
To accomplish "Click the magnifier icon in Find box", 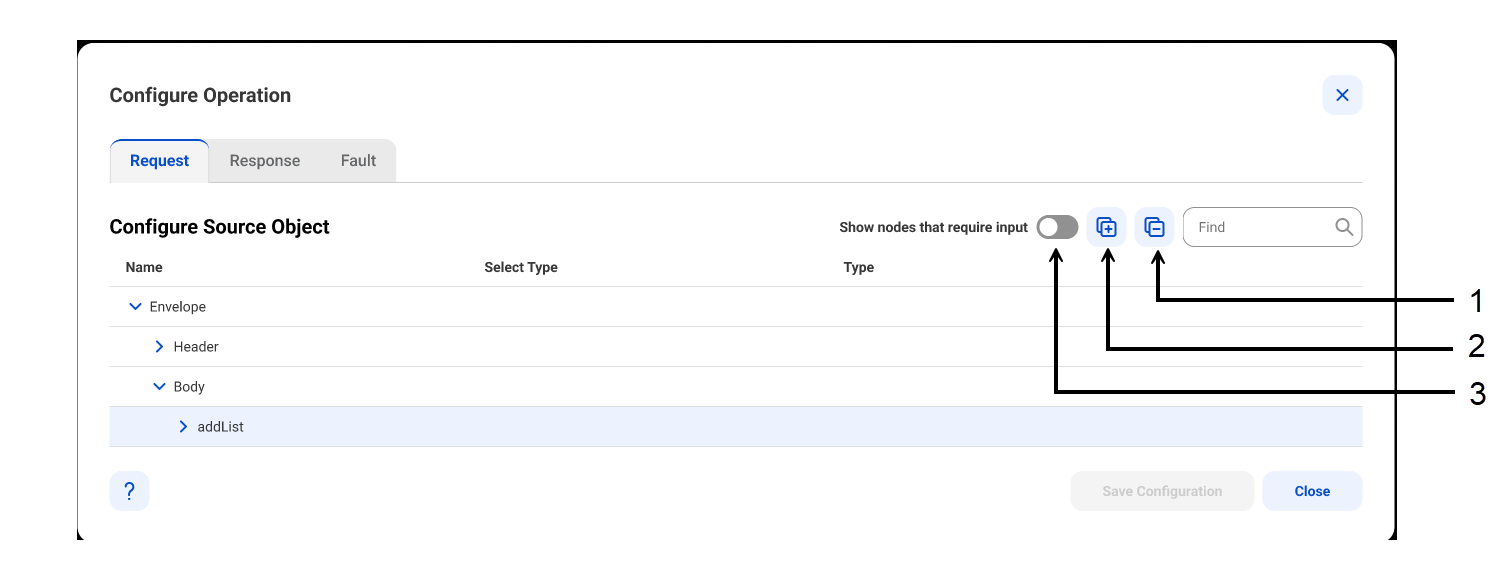I will (x=1344, y=227).
